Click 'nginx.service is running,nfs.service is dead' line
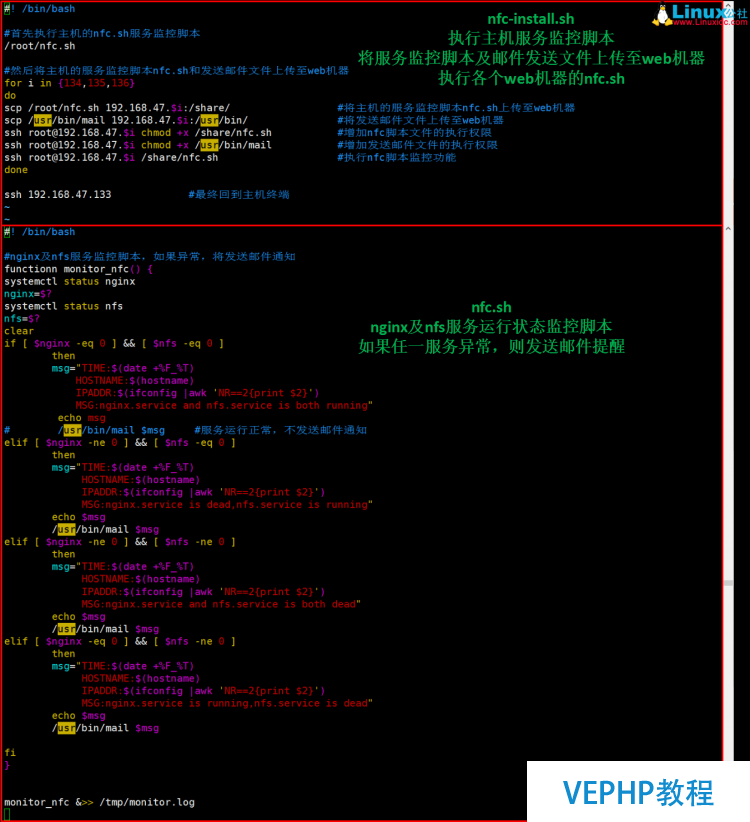Screen dimensions: 750x822 pyautogui.click(x=227, y=704)
